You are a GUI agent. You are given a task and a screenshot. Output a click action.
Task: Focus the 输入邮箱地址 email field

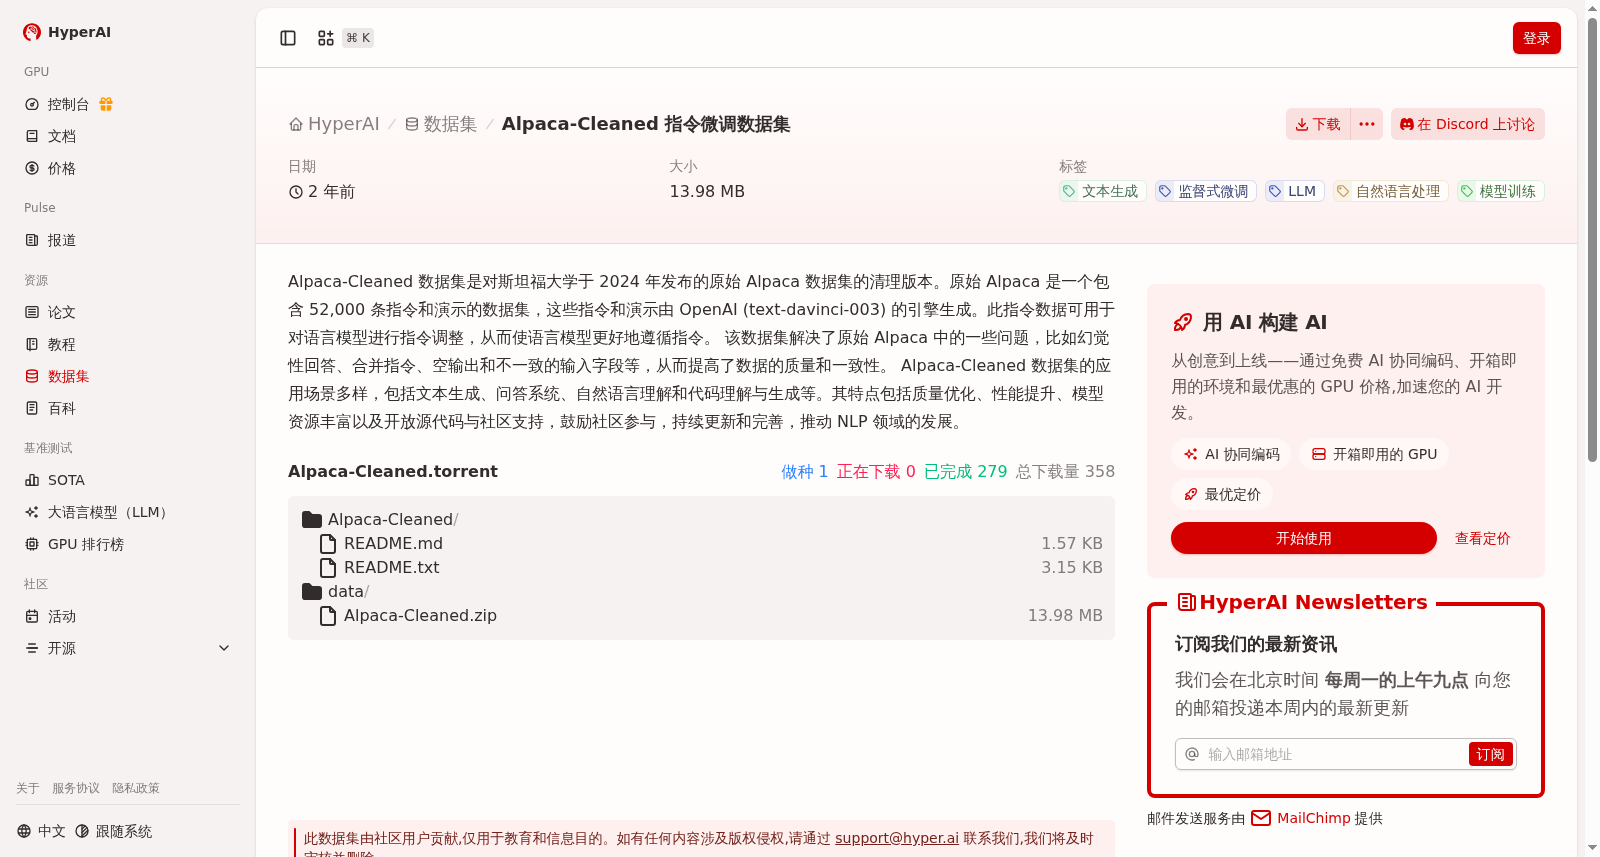[1335, 754]
